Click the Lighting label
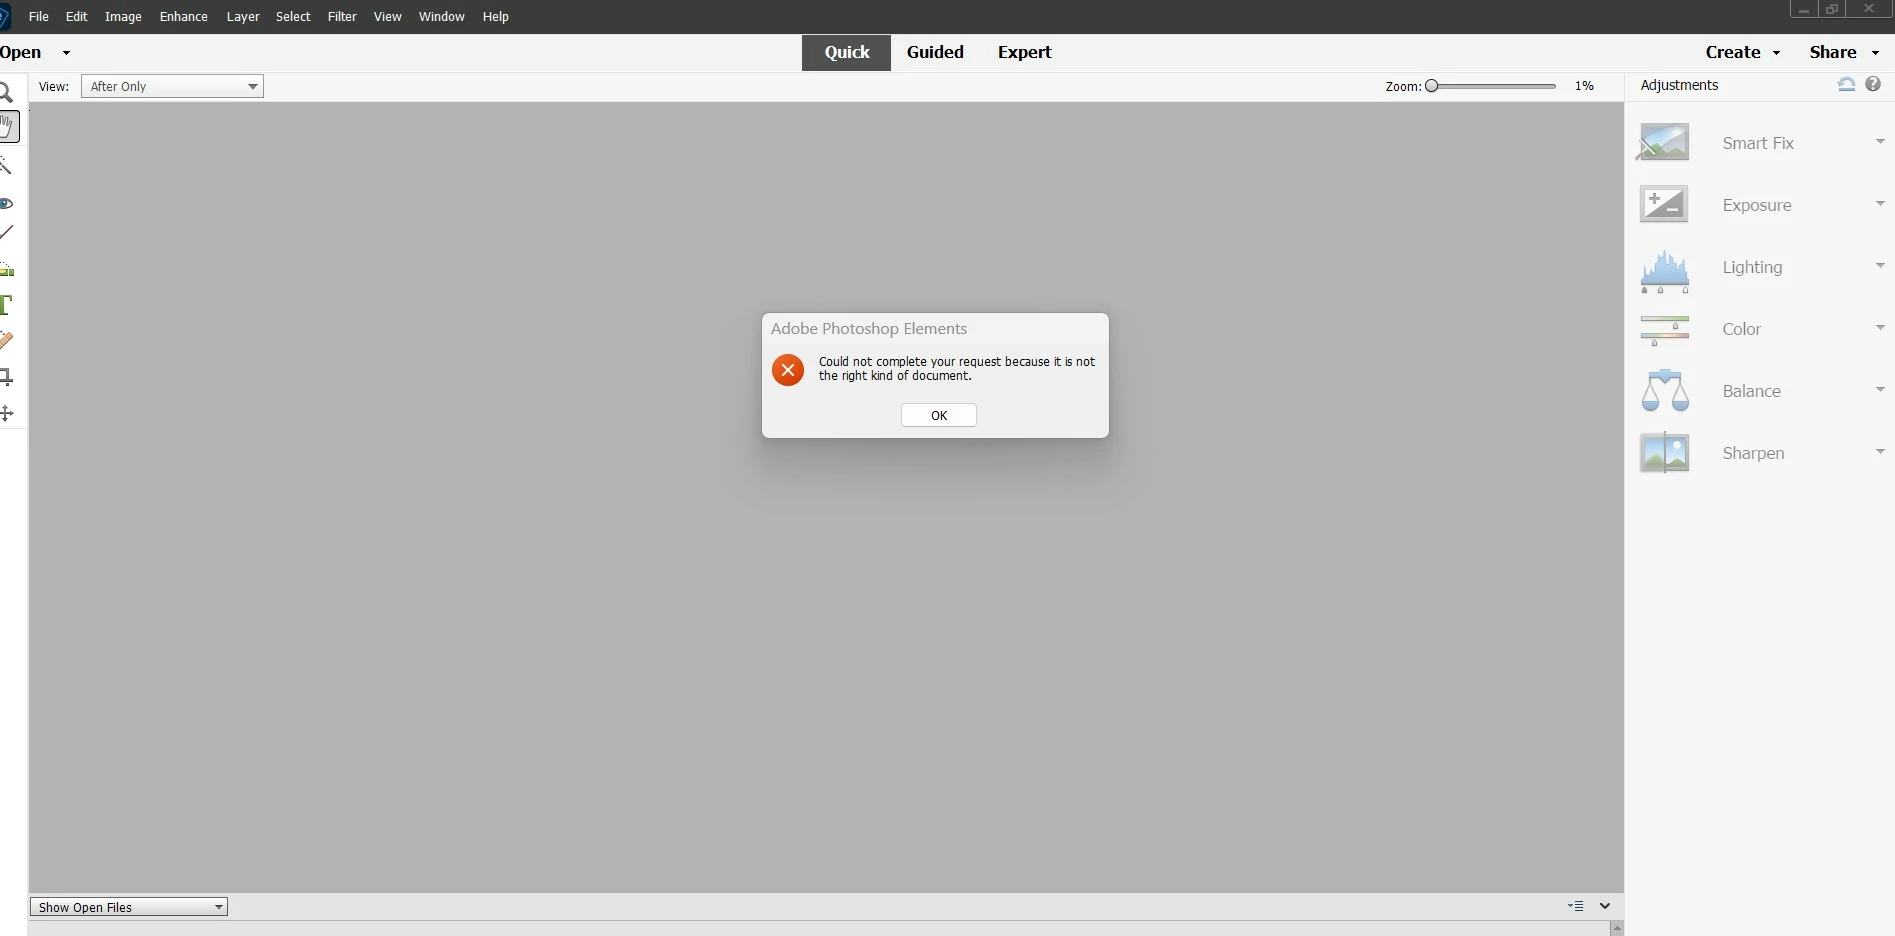This screenshot has height=936, width=1895. [x=1752, y=267]
